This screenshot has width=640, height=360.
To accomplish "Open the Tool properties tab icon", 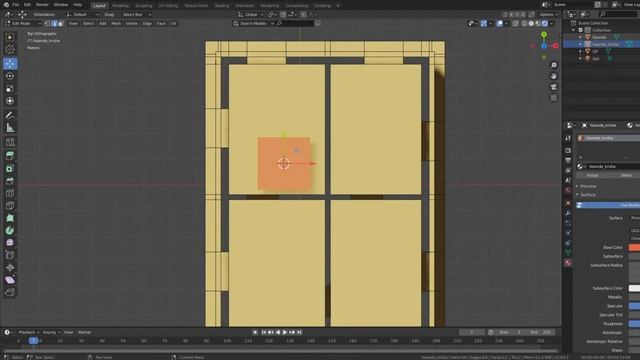I will coord(568,138).
